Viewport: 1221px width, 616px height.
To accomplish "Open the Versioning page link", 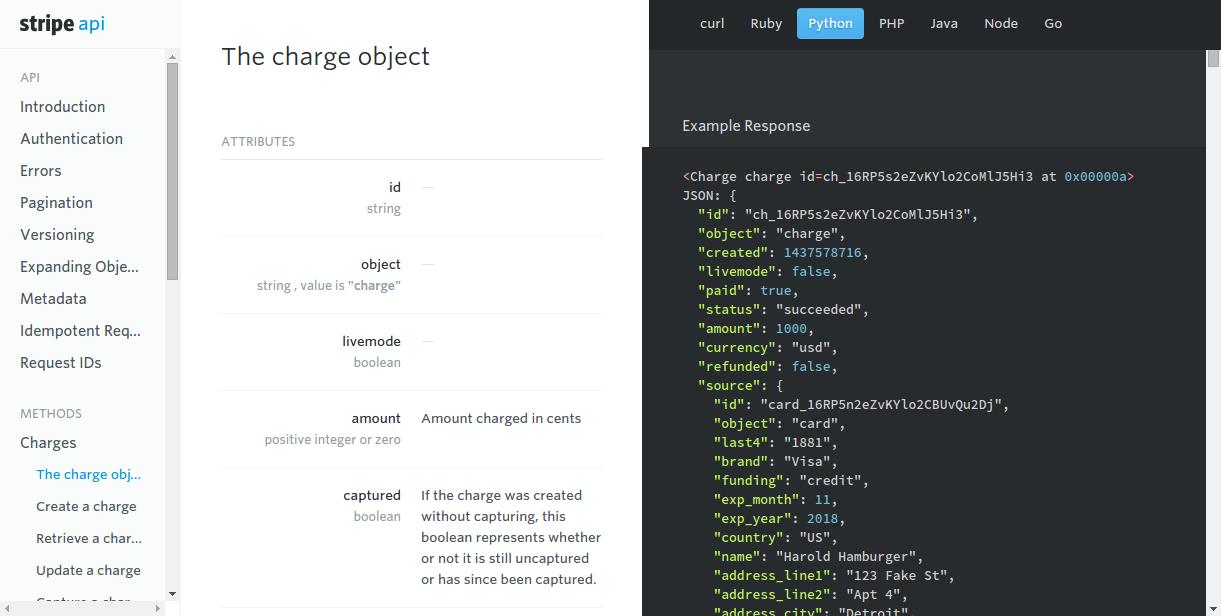I will [57, 235].
